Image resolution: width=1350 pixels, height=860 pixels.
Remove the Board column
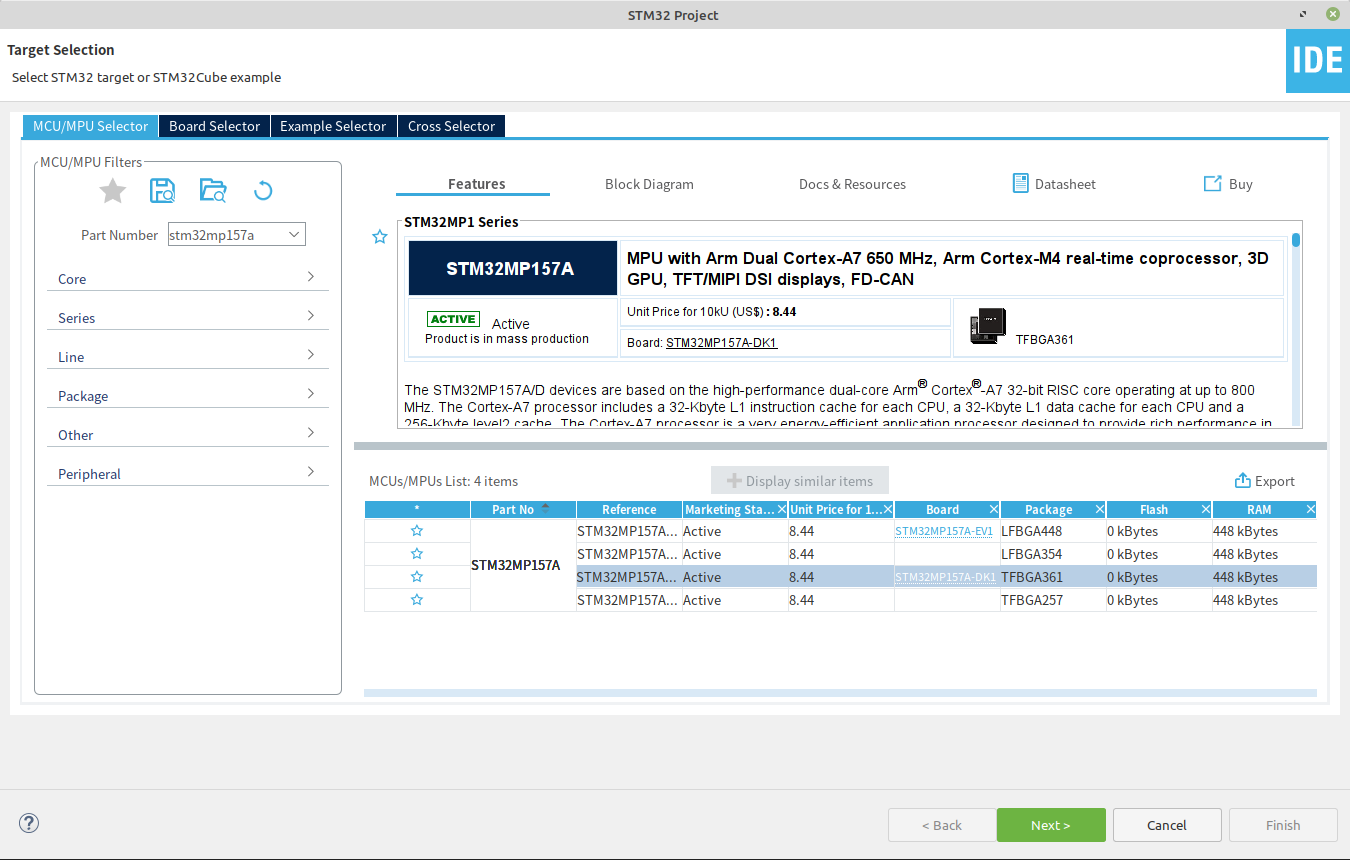[993, 510]
